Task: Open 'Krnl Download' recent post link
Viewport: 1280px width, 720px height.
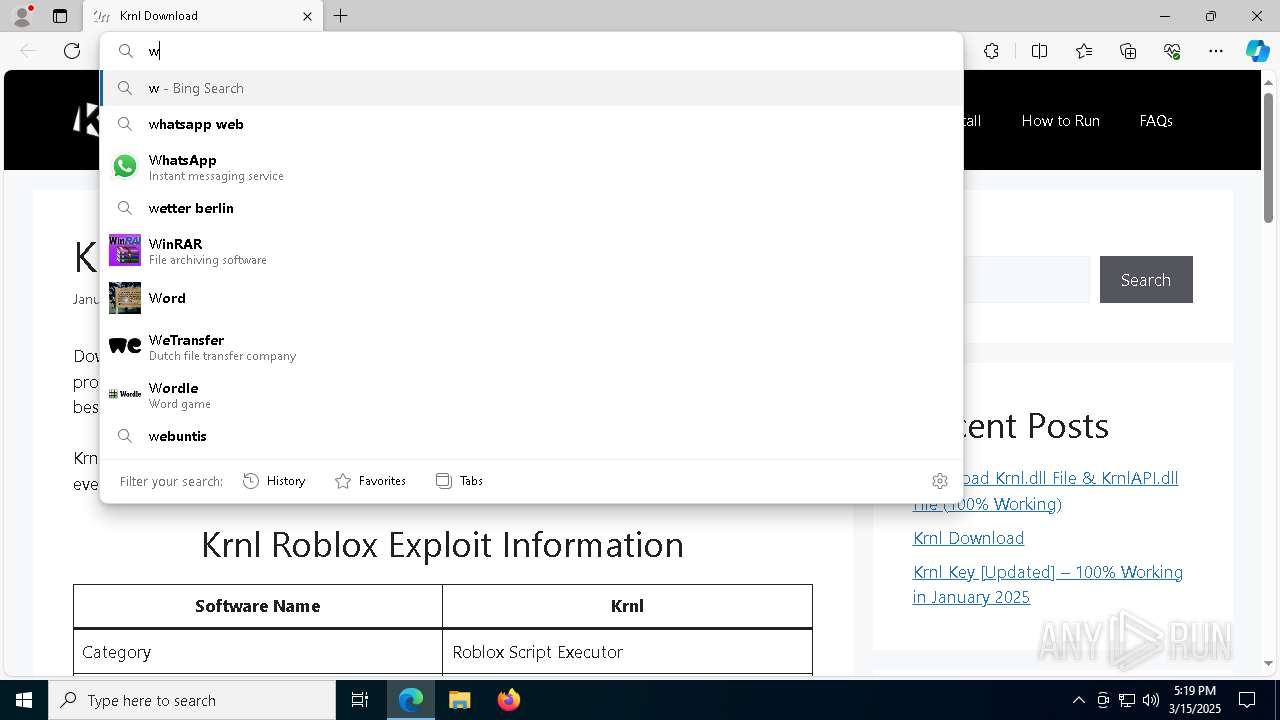Action: click(968, 538)
